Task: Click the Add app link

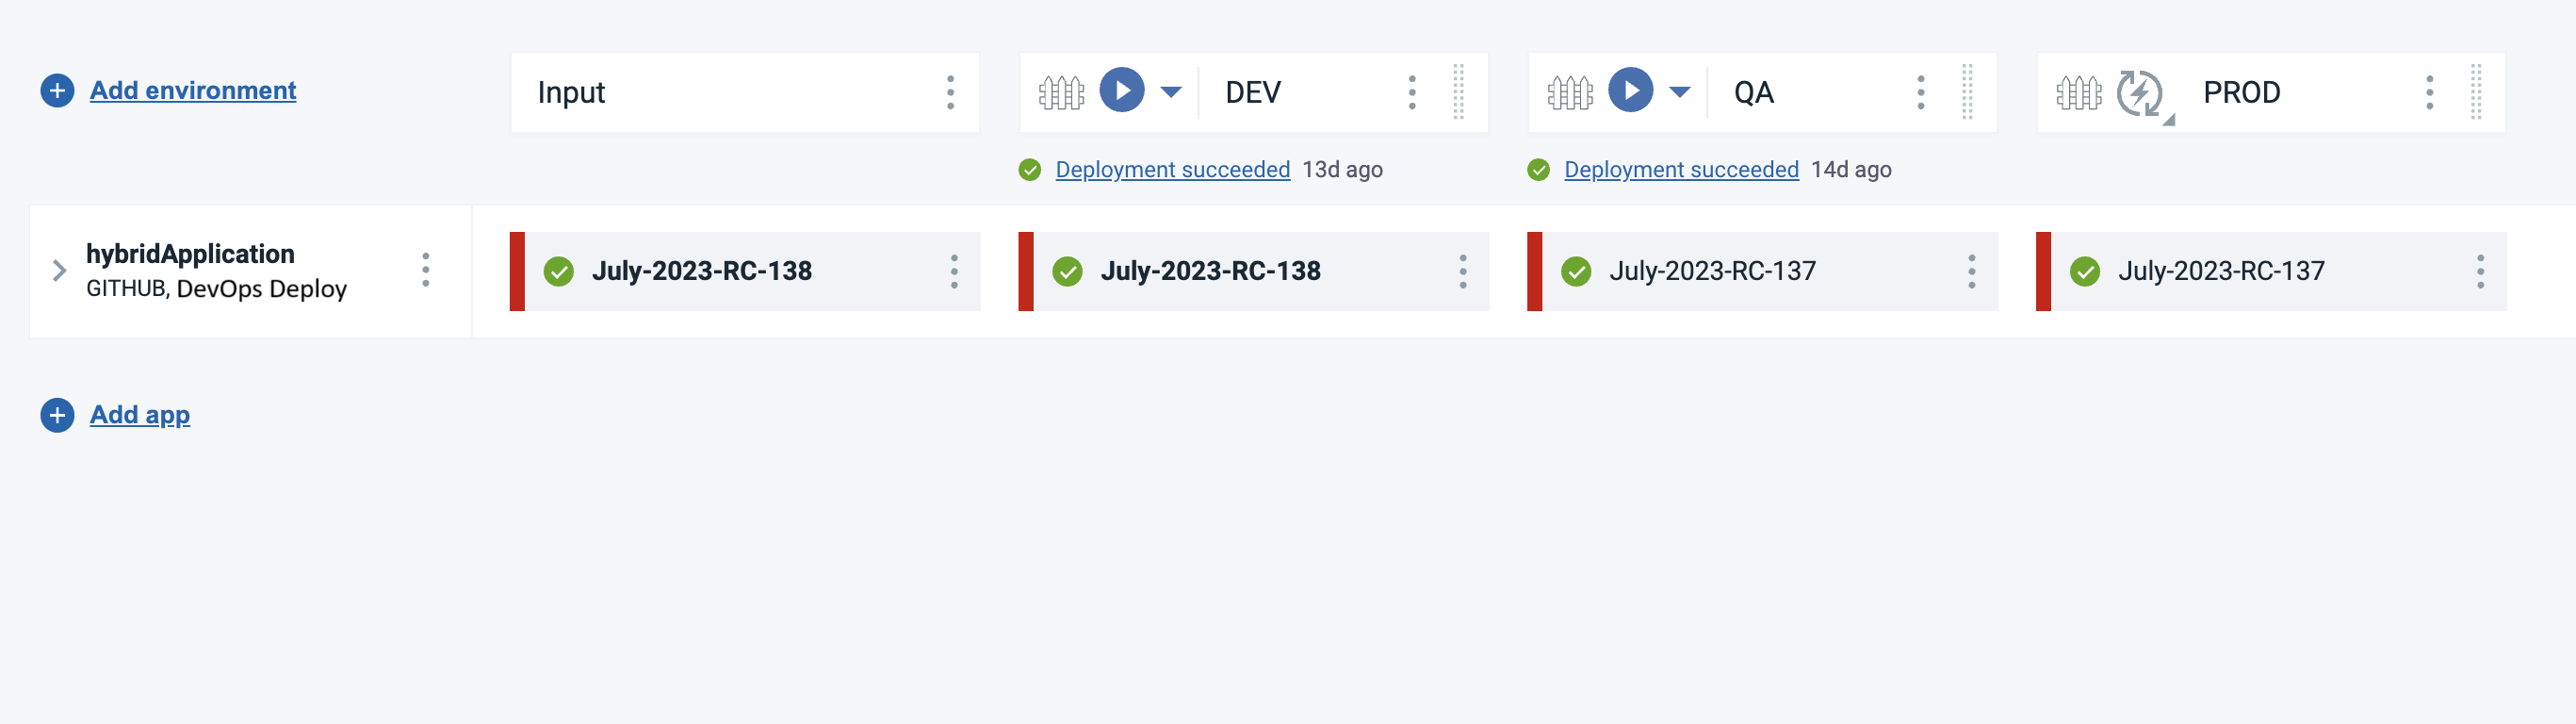Action: 140,415
